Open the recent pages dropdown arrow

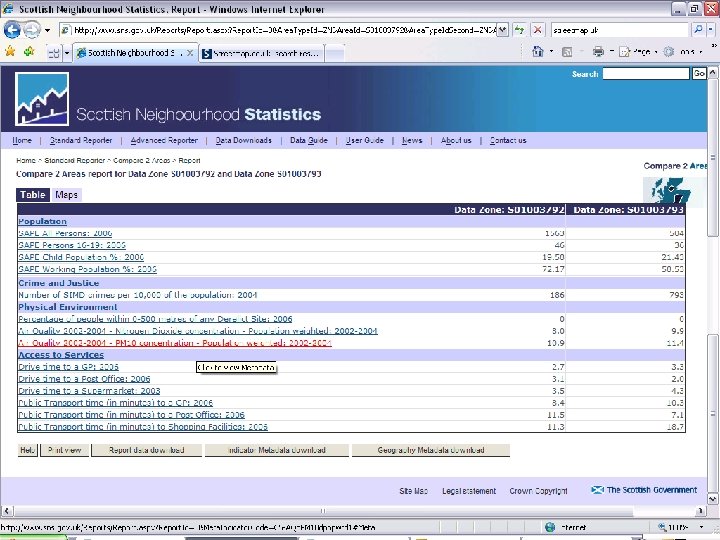(47, 31)
